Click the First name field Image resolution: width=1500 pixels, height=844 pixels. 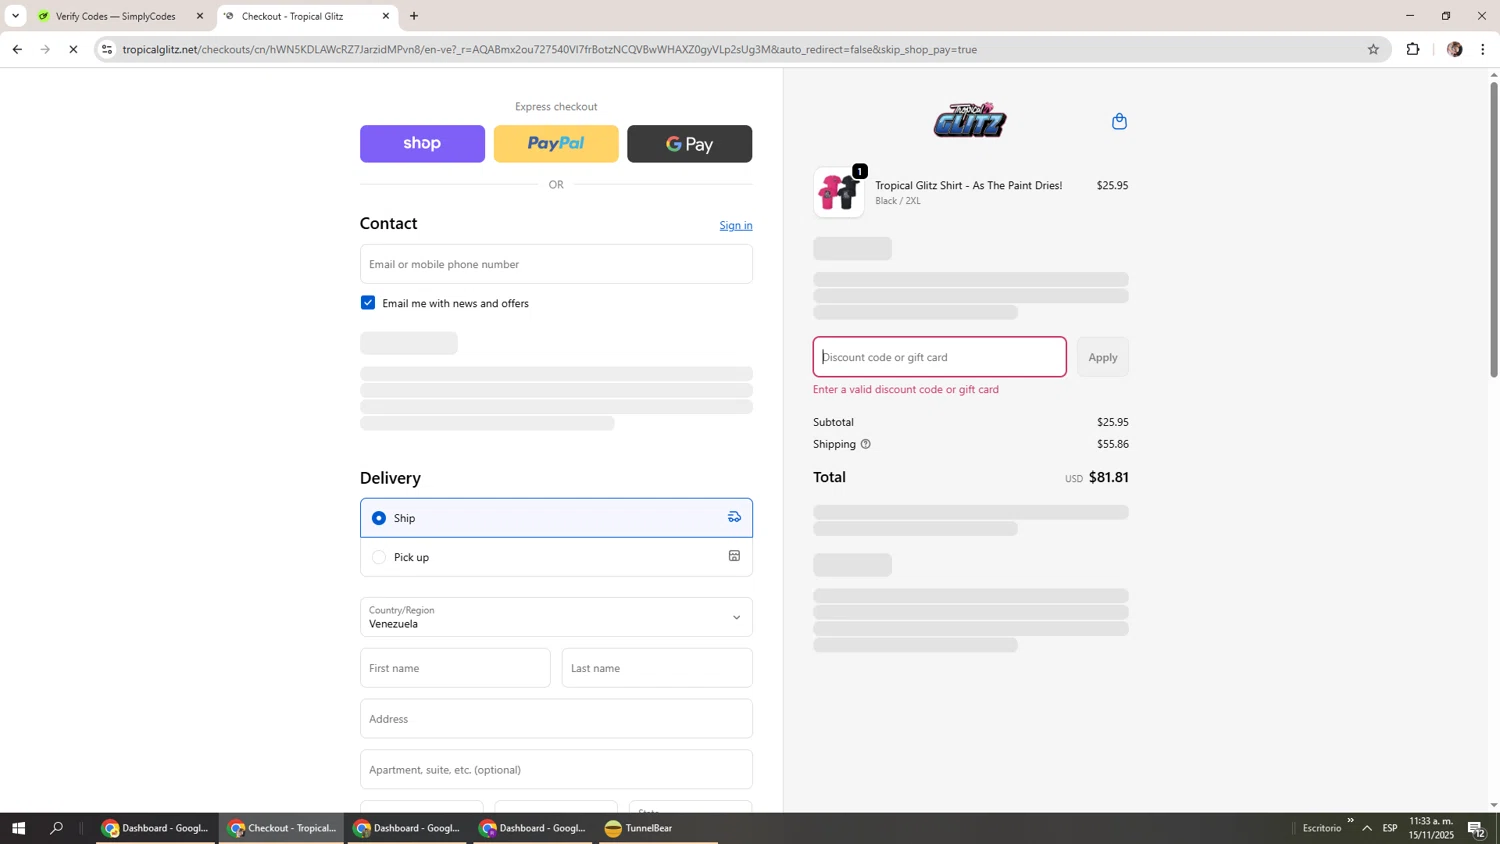[455, 668]
